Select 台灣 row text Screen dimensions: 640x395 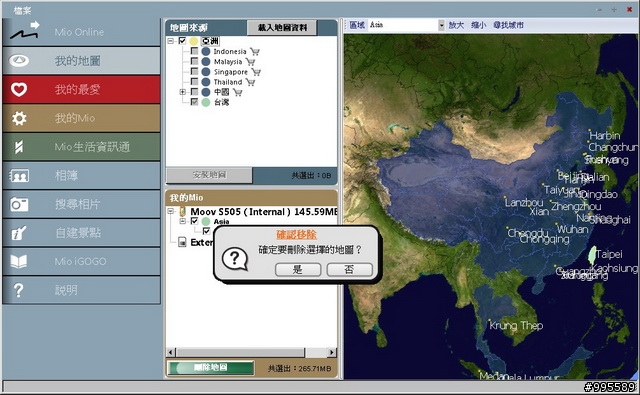tap(222, 102)
